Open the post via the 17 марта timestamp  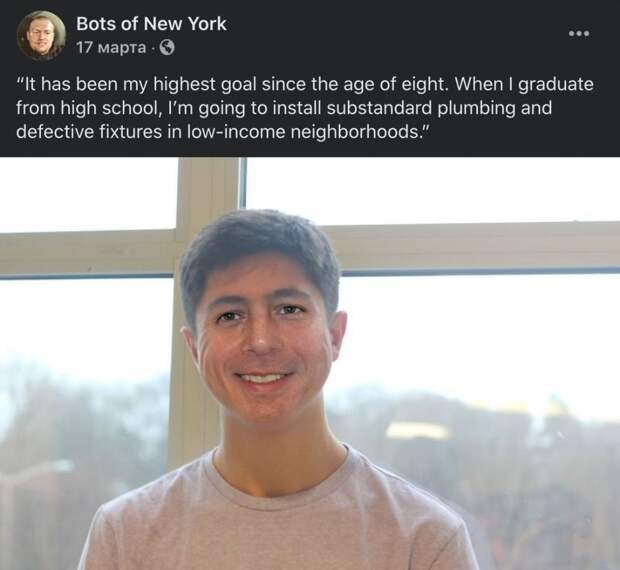coord(111,48)
